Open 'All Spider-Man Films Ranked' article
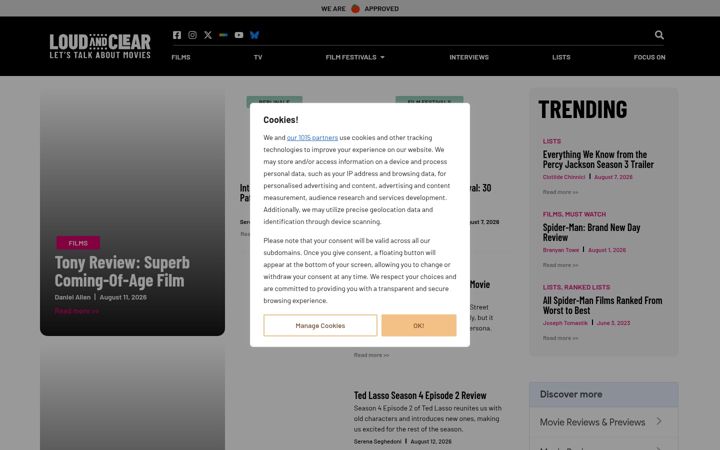The image size is (720, 450). [x=602, y=305]
